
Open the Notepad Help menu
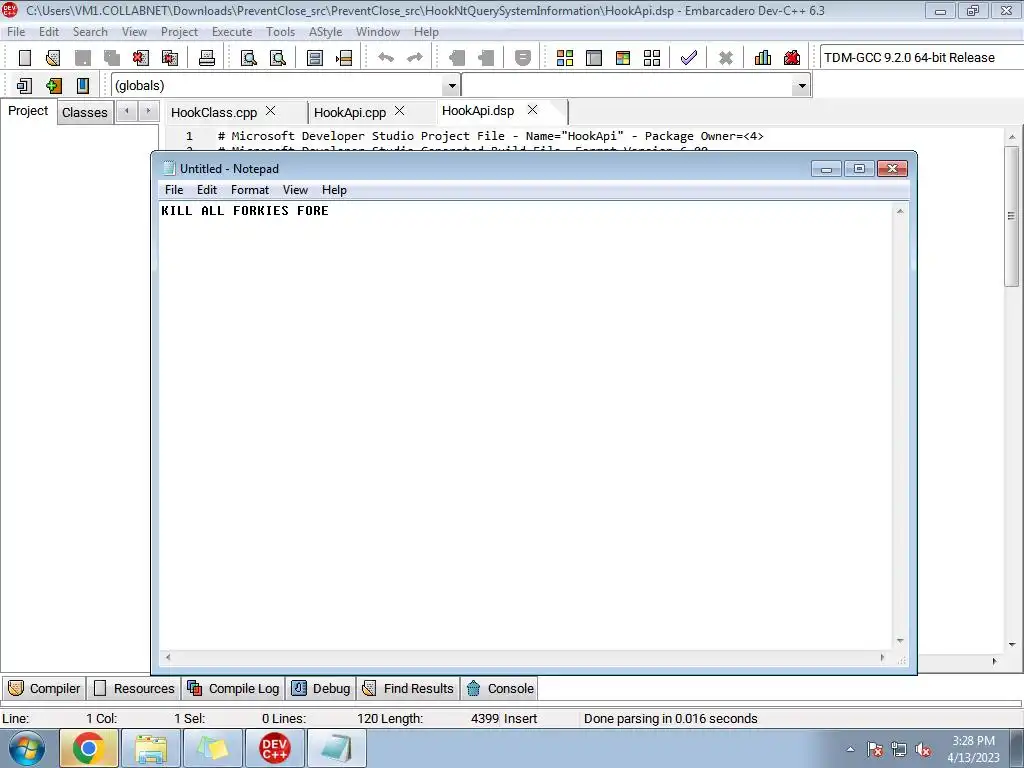pos(334,190)
